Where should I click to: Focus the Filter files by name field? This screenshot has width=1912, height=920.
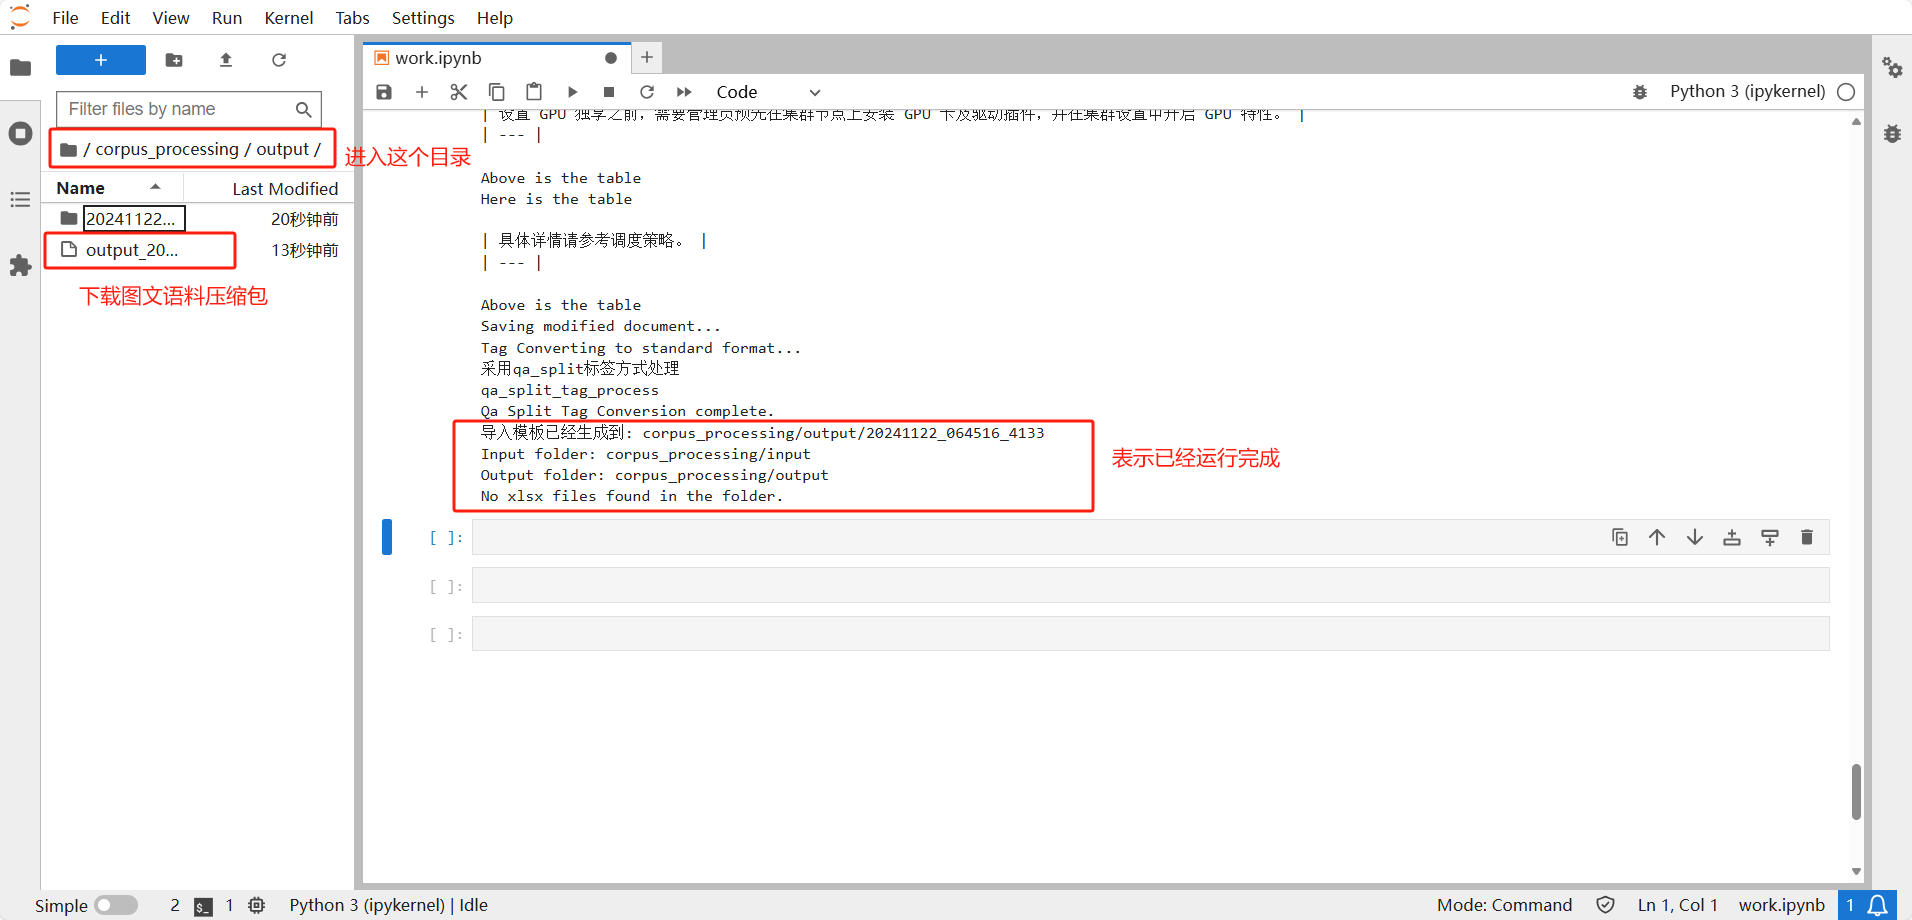(178, 109)
